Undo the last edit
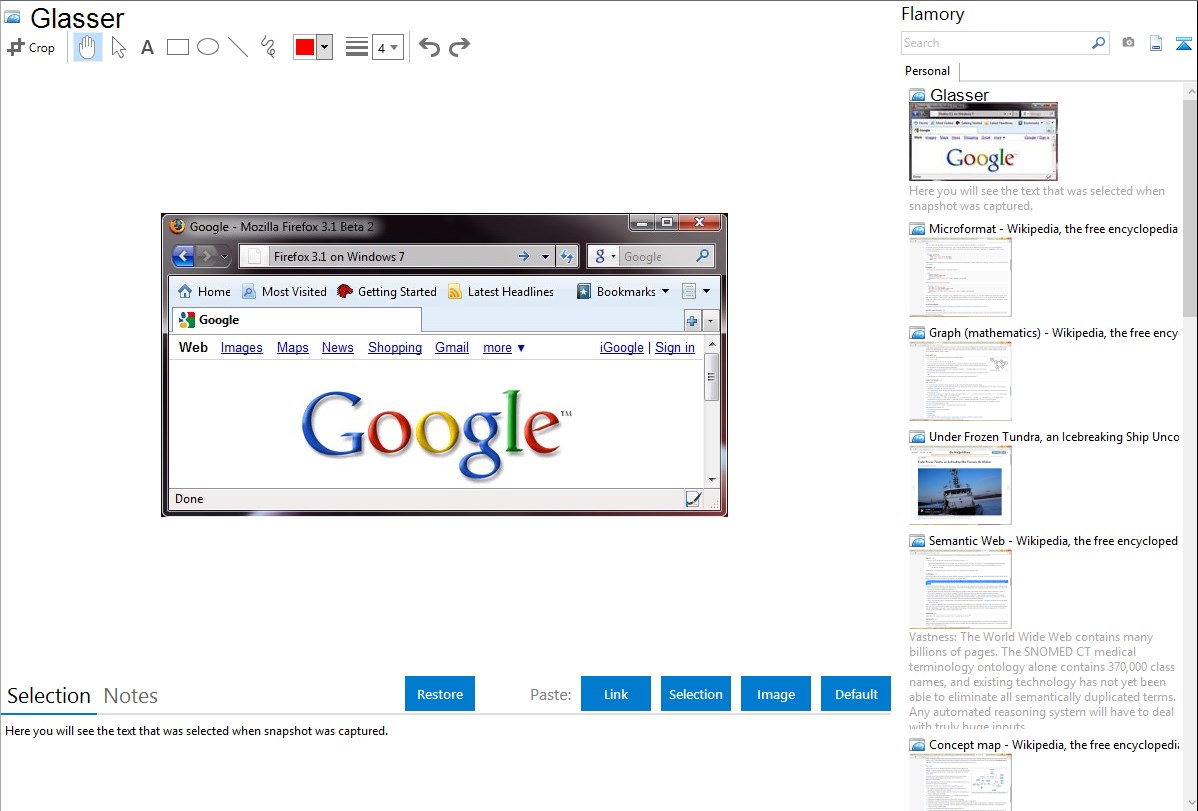1198x811 pixels. pos(429,47)
